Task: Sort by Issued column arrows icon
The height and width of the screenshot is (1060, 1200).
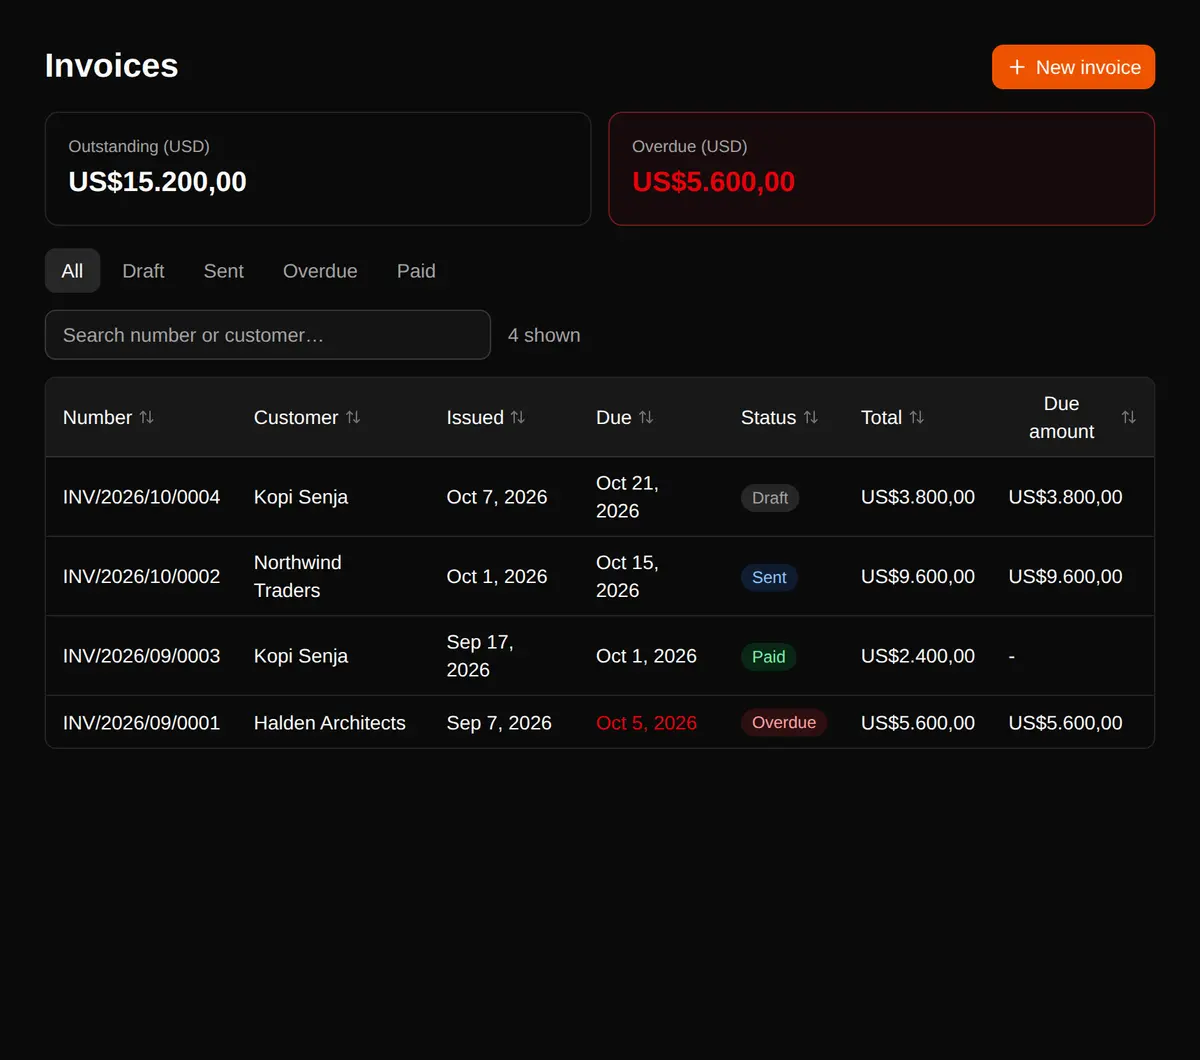Action: pyautogui.click(x=518, y=417)
